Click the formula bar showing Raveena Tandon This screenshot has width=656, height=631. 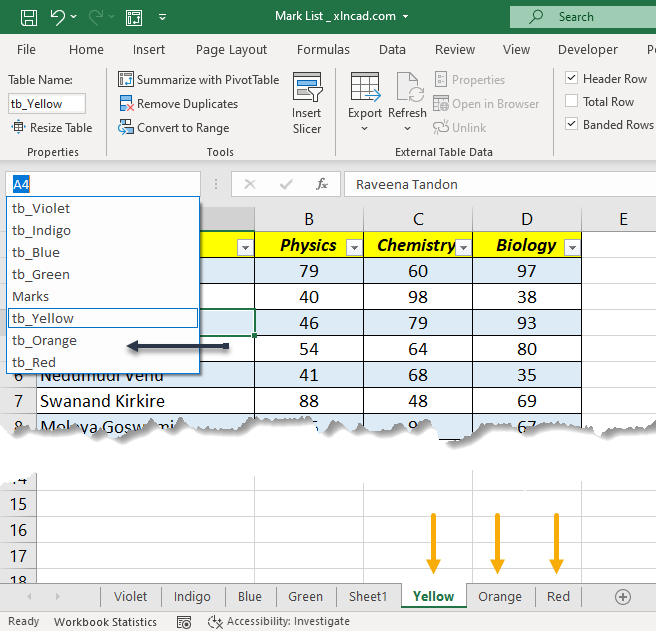click(x=500, y=185)
